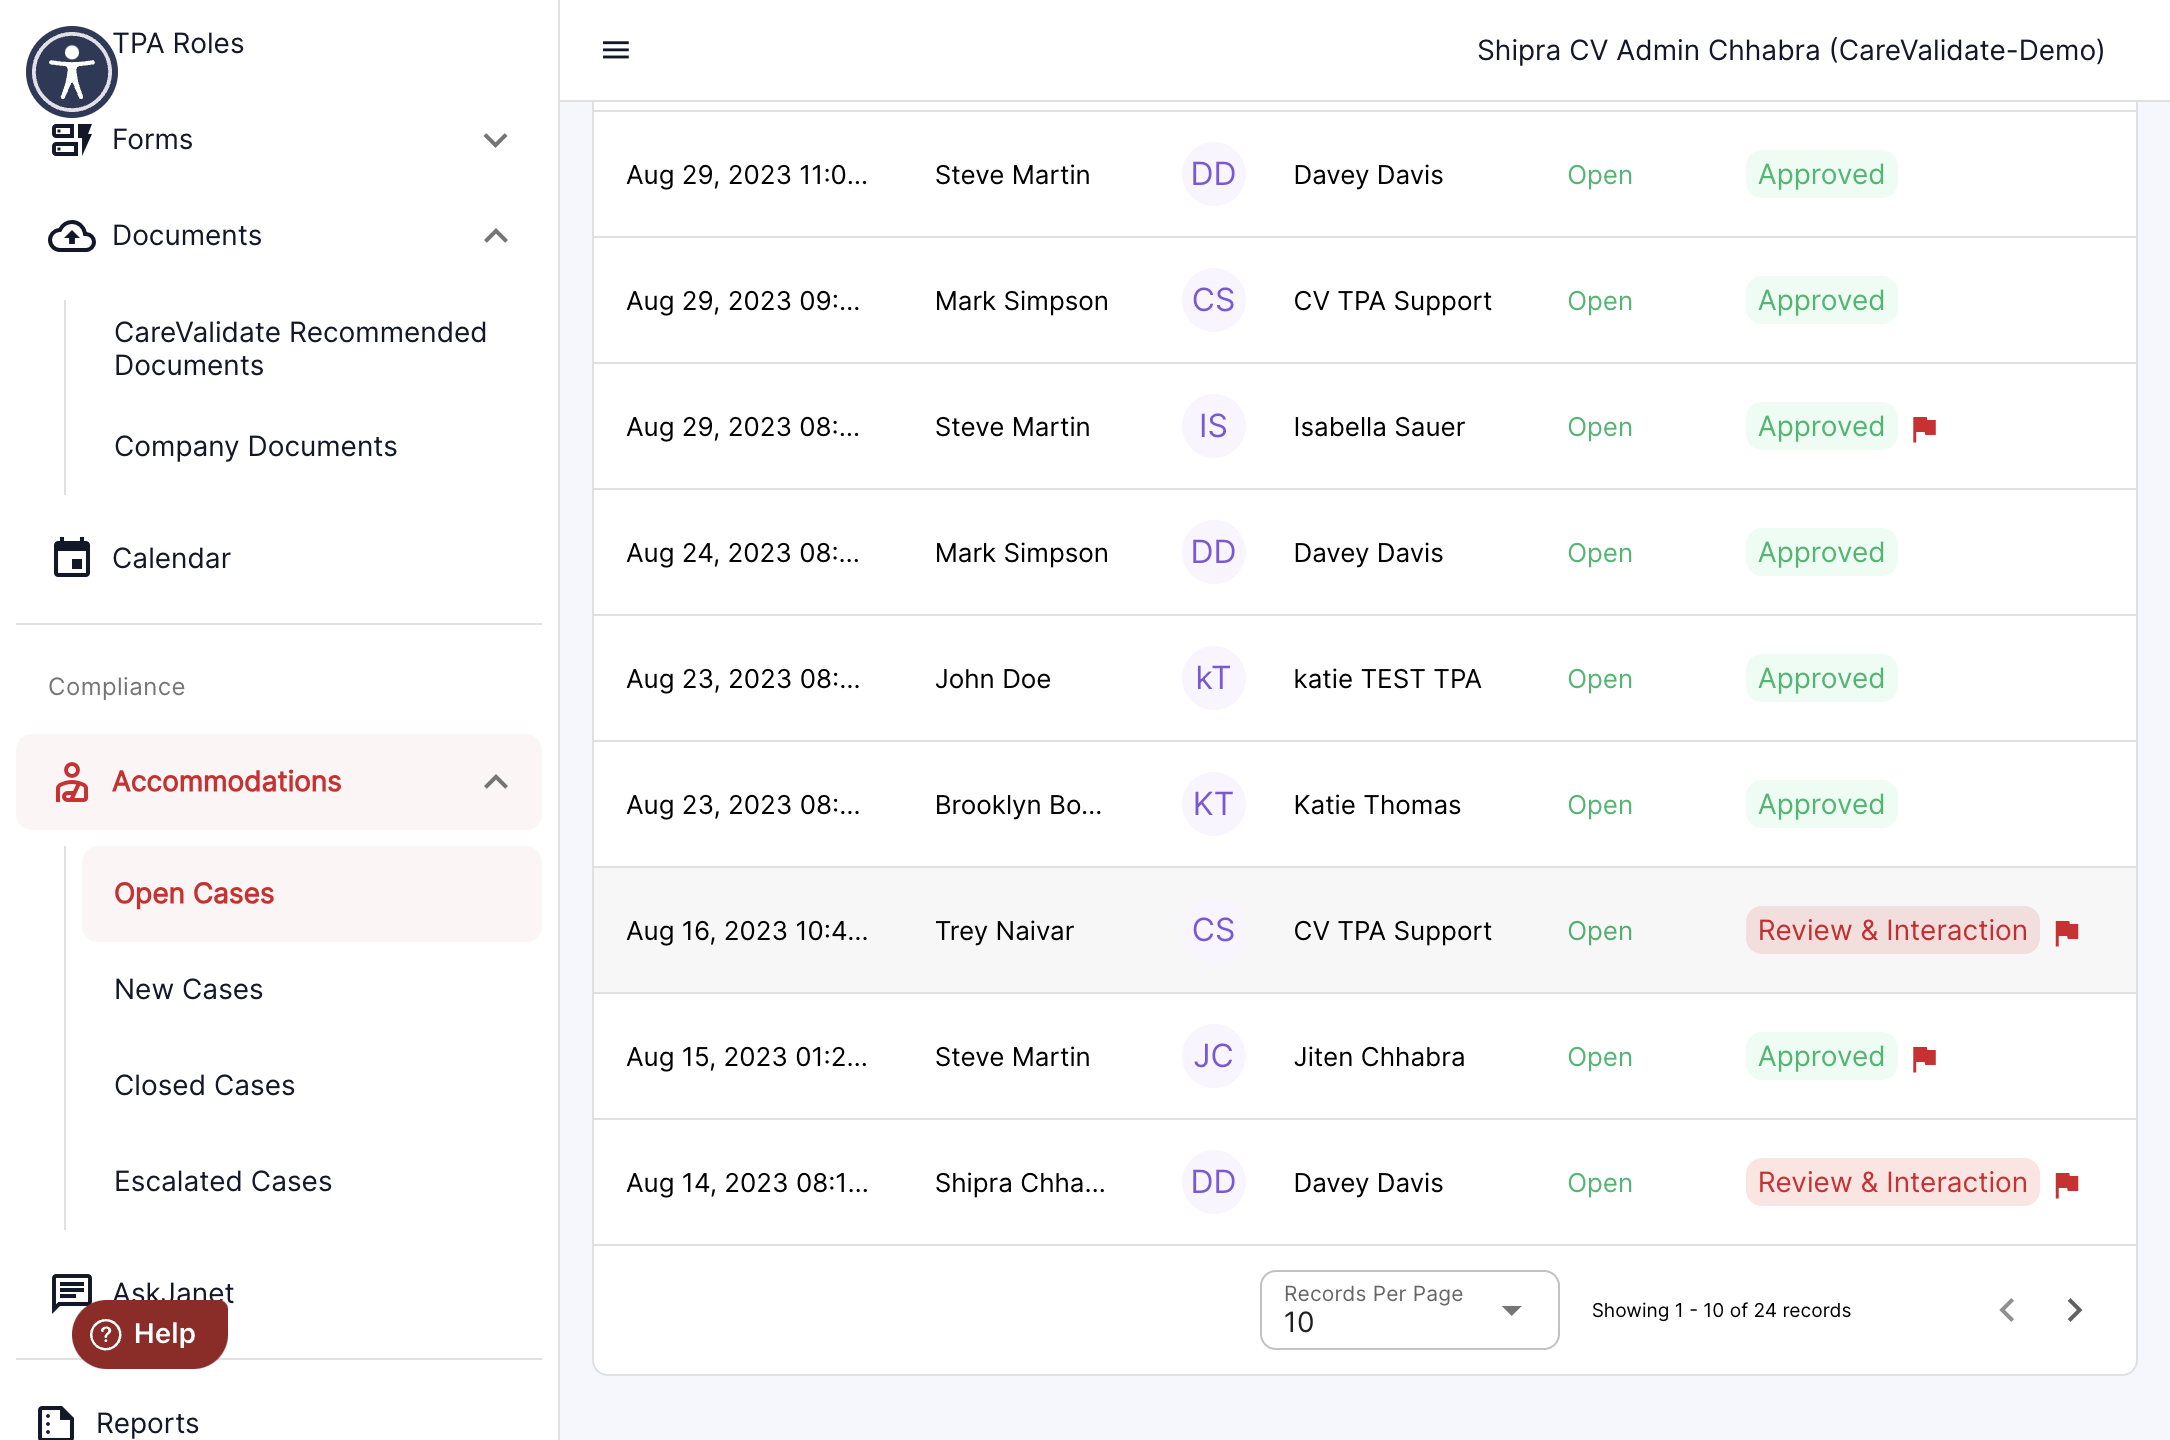Select New Cases in sidebar

(188, 990)
